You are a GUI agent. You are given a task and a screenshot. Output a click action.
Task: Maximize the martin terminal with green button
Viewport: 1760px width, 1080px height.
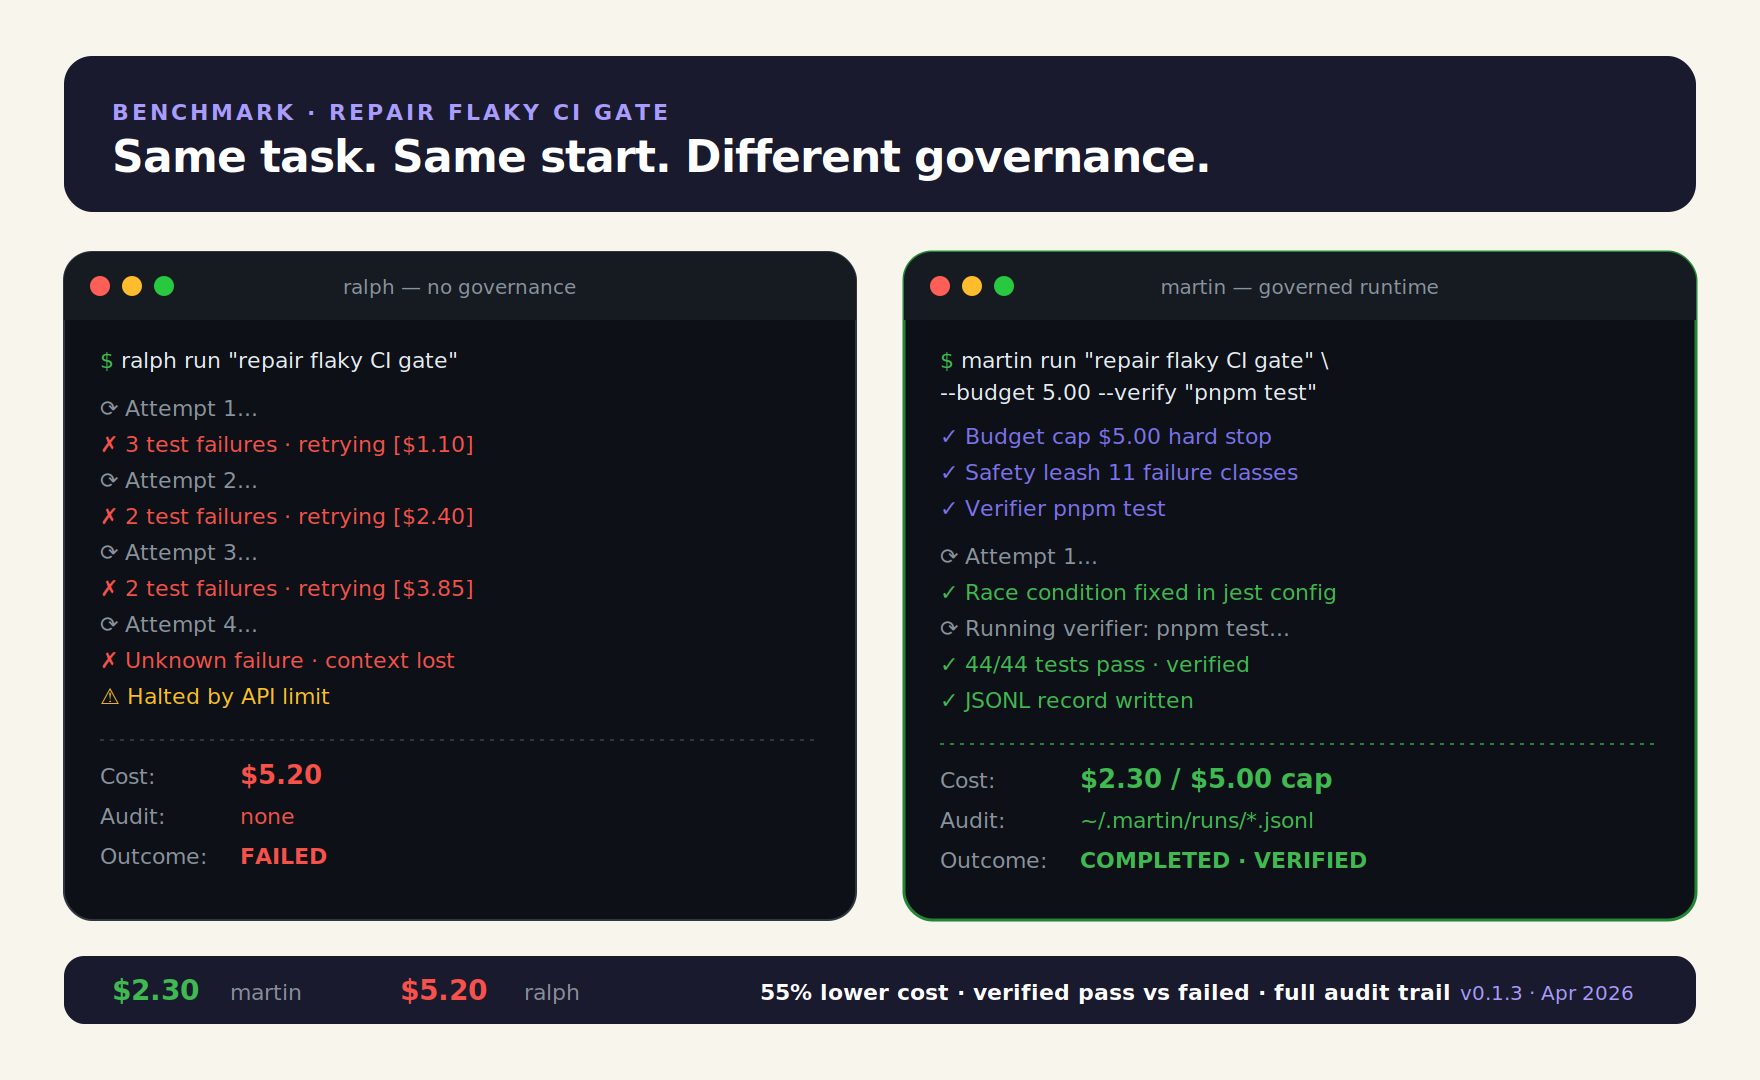1004,286
